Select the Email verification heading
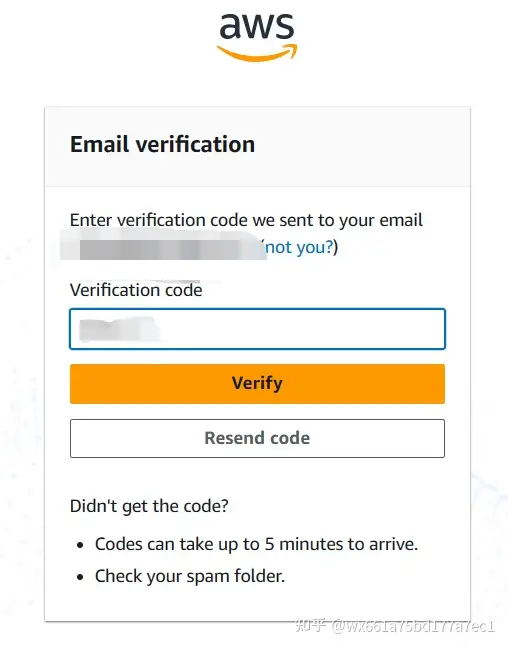Screen dimensions: 508x648 162,145
